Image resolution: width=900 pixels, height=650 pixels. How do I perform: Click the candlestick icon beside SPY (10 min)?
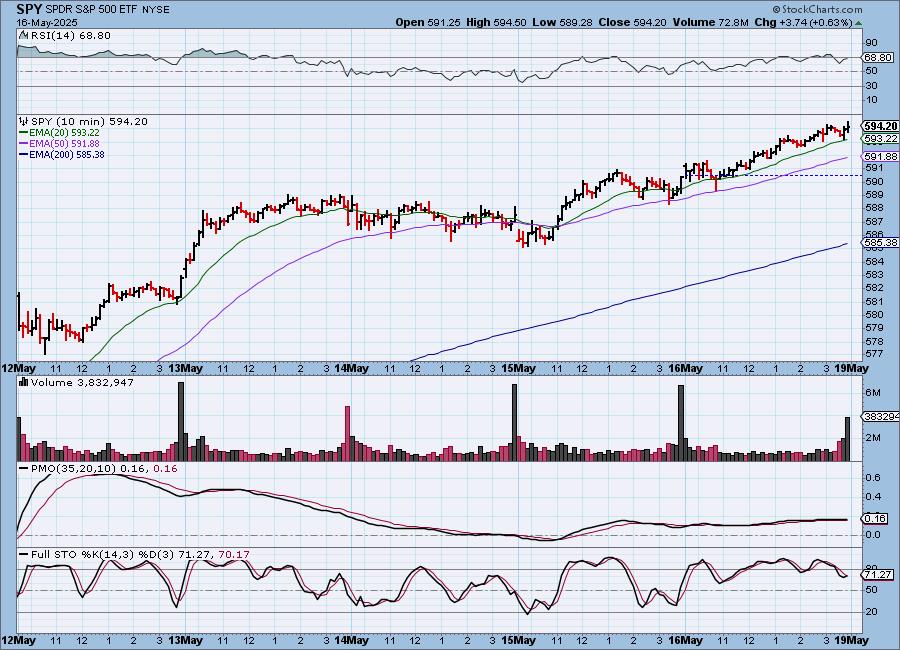[x=24, y=121]
